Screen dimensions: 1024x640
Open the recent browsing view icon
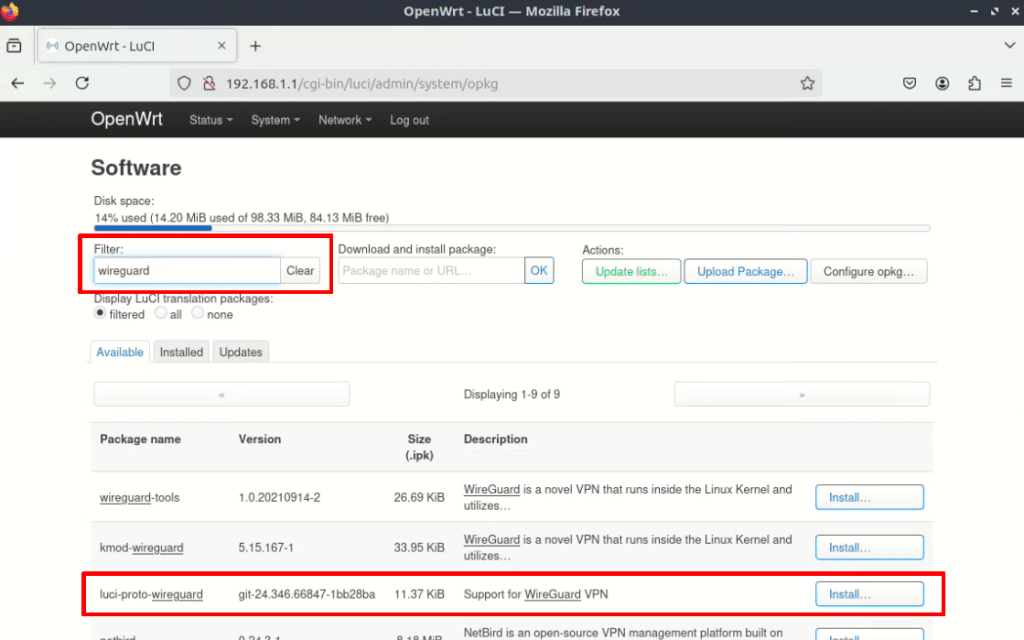point(14,46)
